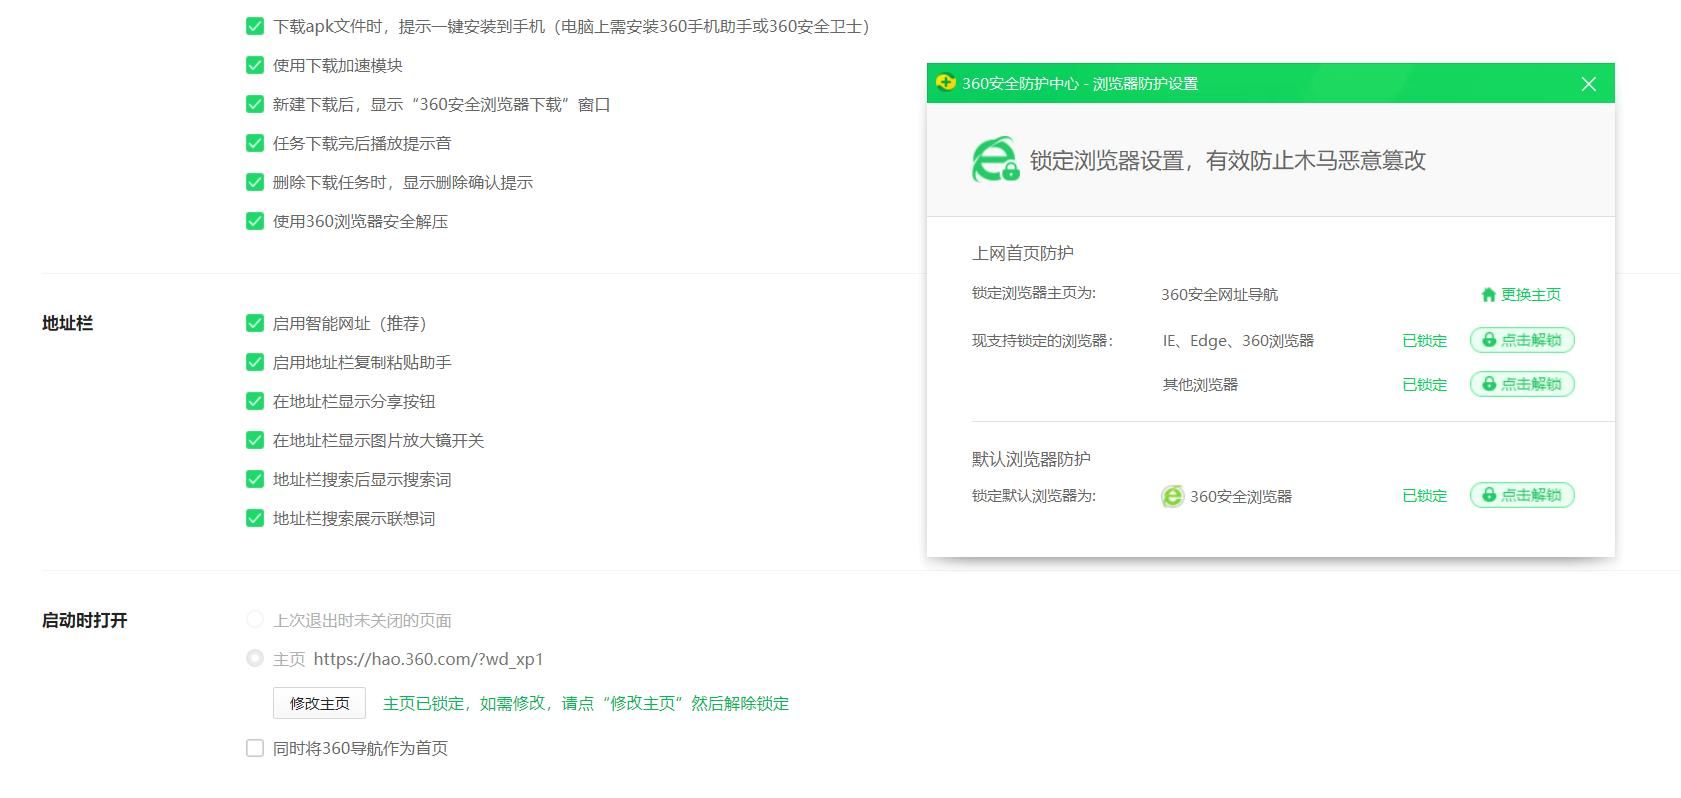This screenshot has width=1681, height=798.
Task: Toggle 地址栏搜索后显示搜索词 checkbox
Action: 255,479
